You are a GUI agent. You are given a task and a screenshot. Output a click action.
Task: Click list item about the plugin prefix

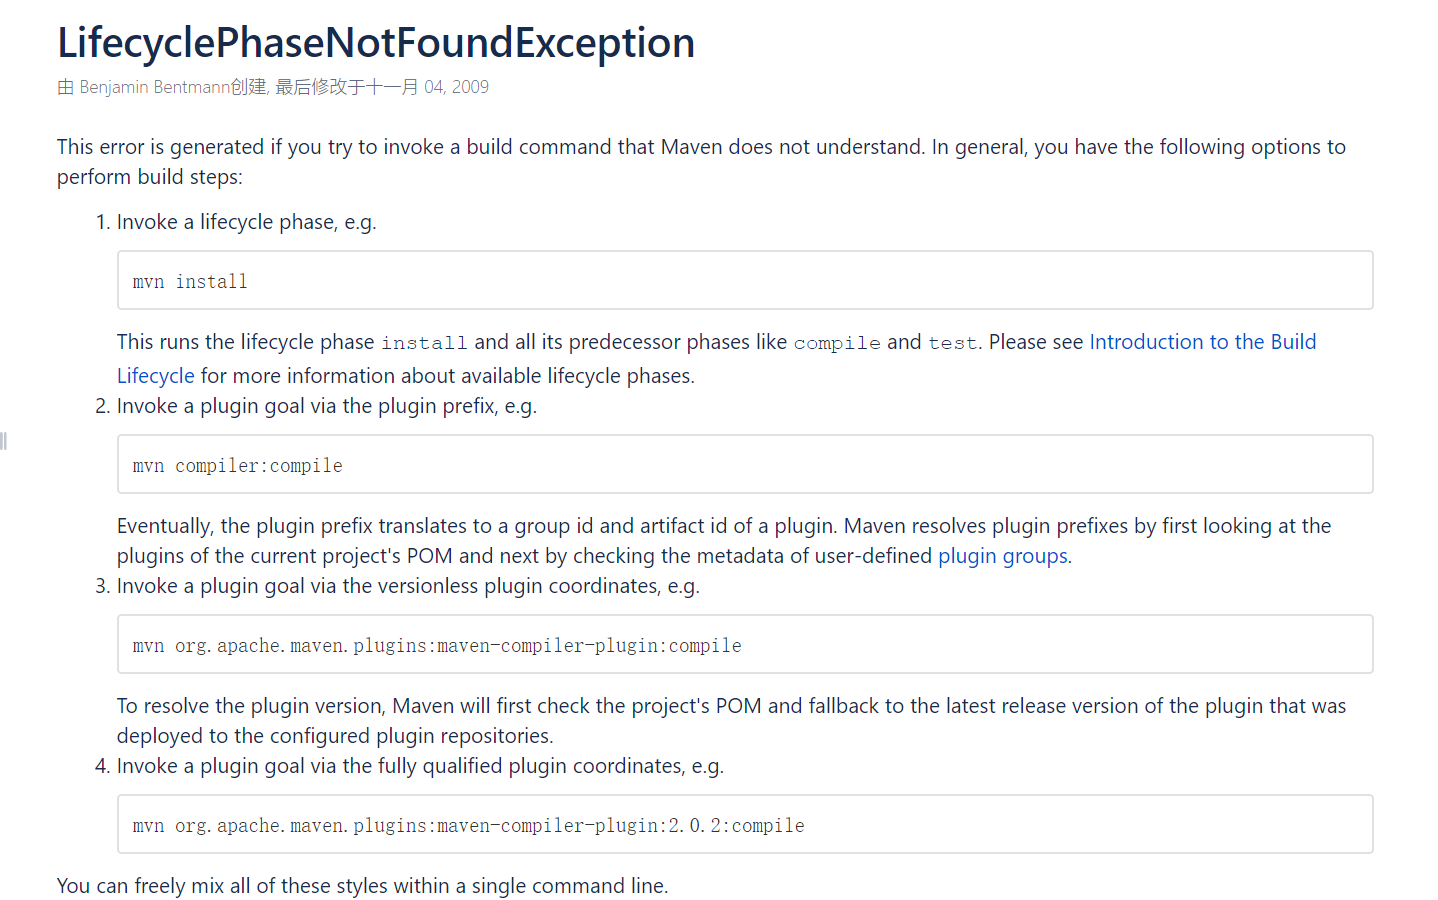click(326, 406)
